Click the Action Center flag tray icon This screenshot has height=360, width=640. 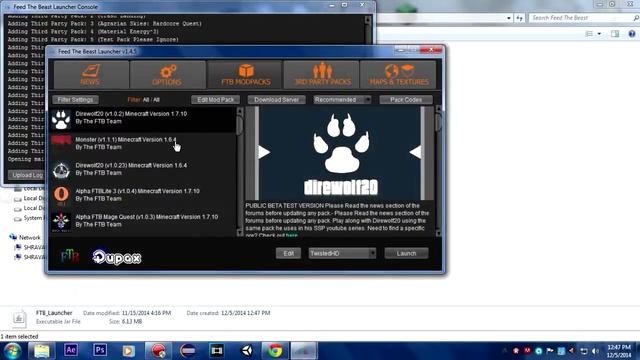(x=549, y=351)
